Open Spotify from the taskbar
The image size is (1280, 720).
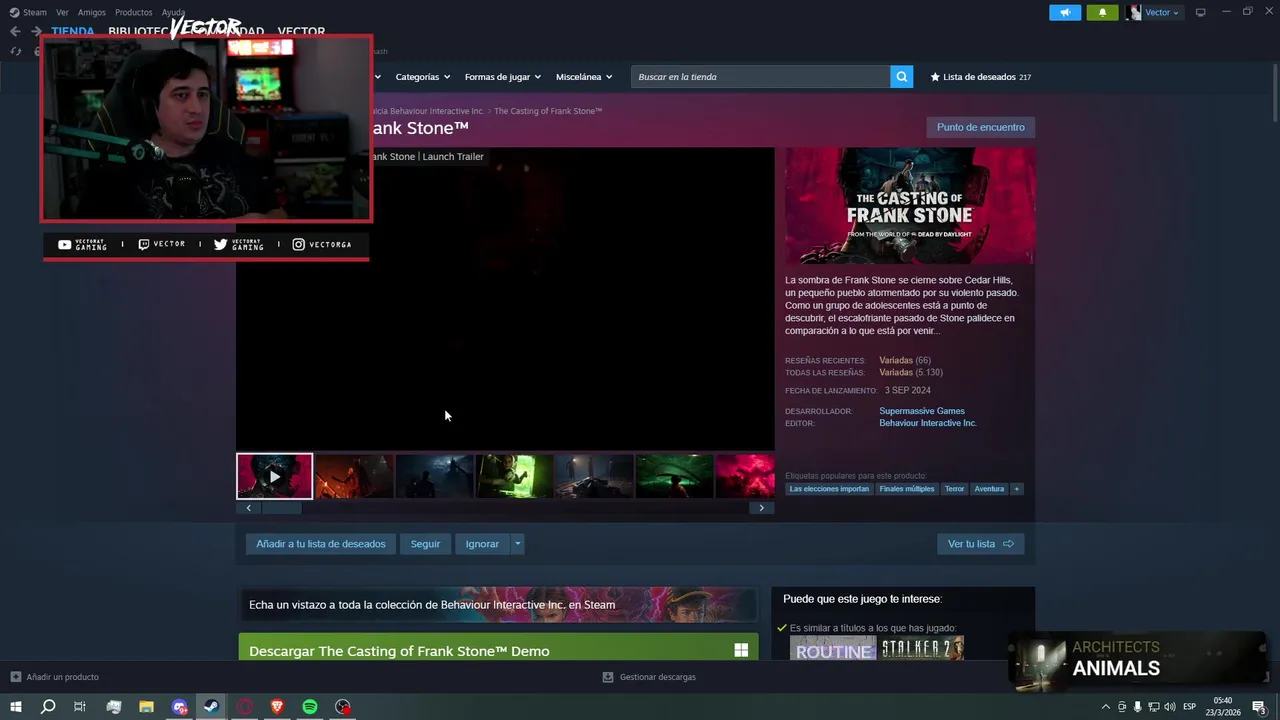point(310,707)
